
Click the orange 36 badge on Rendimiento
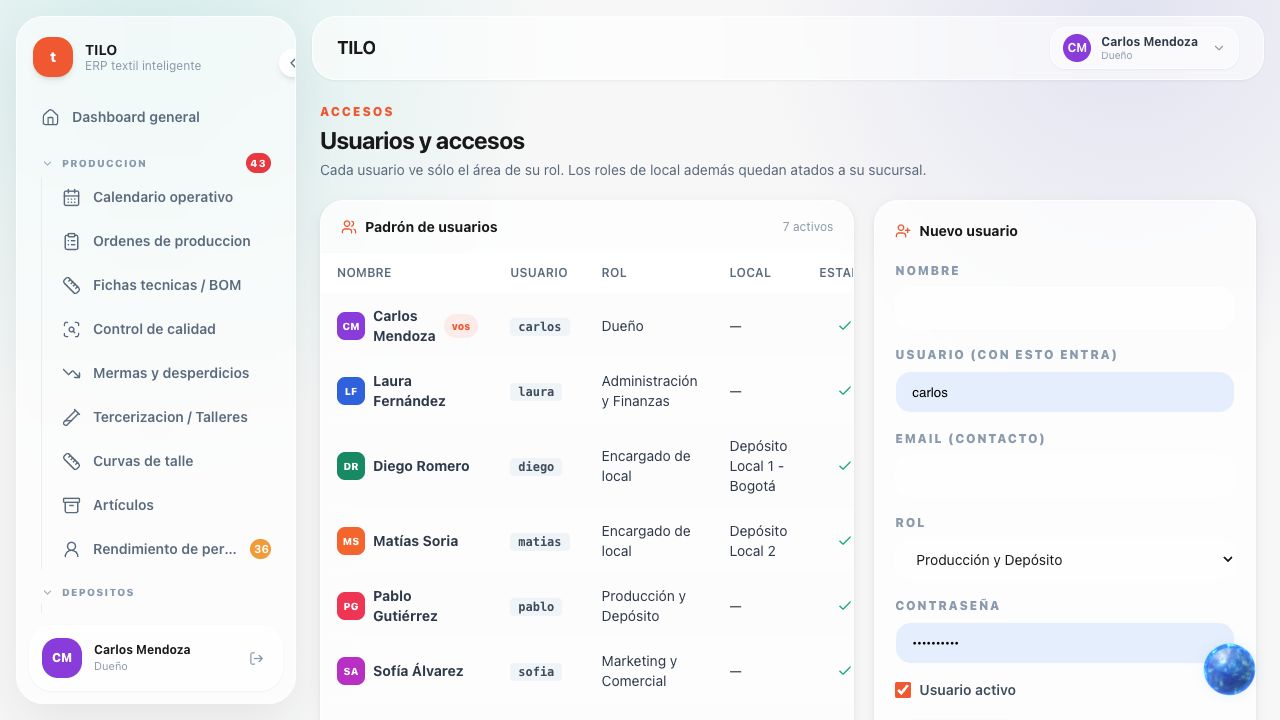pos(261,549)
